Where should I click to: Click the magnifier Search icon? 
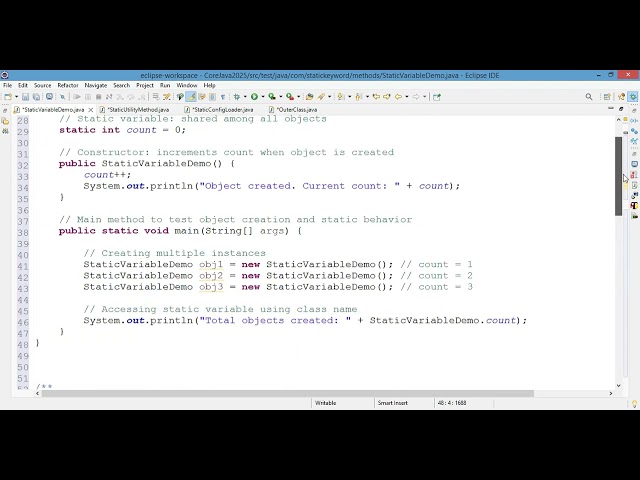tap(589, 97)
